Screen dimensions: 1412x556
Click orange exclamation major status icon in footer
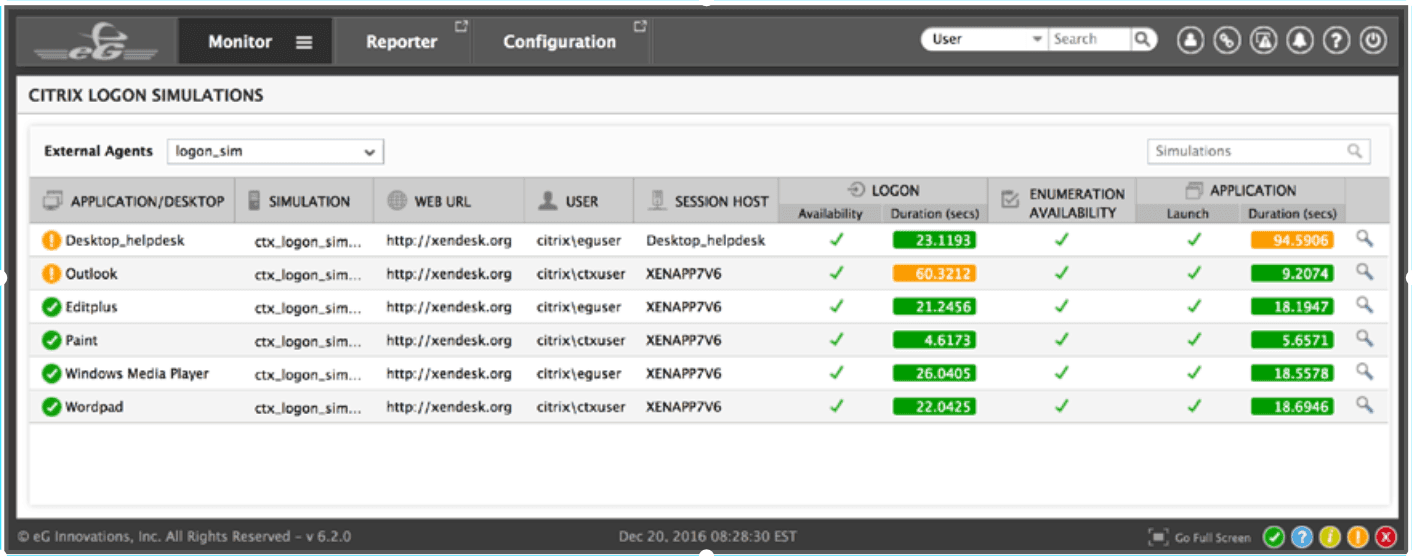[x=1358, y=537]
